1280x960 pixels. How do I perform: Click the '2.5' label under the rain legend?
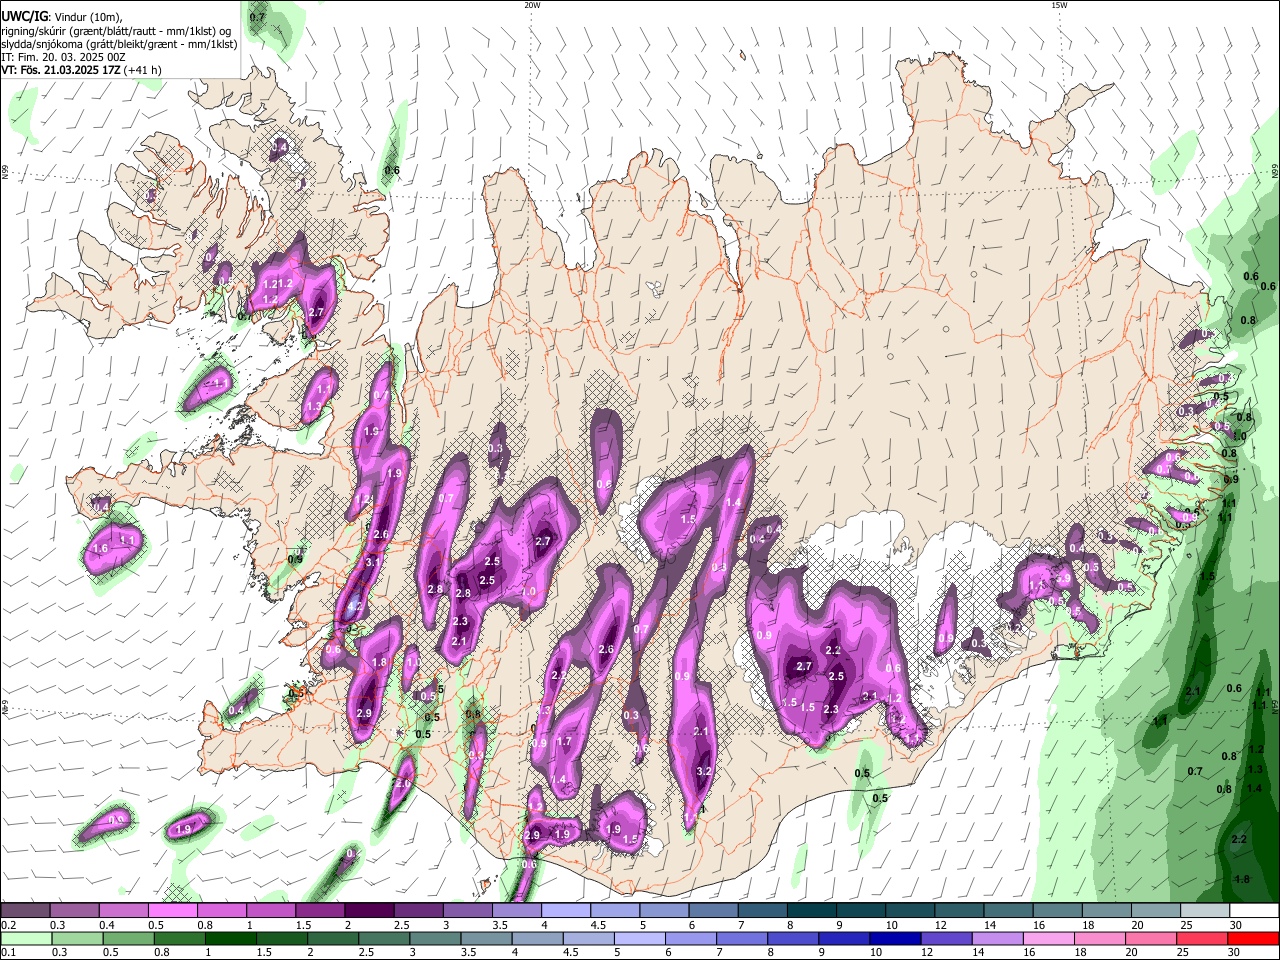(x=366, y=953)
